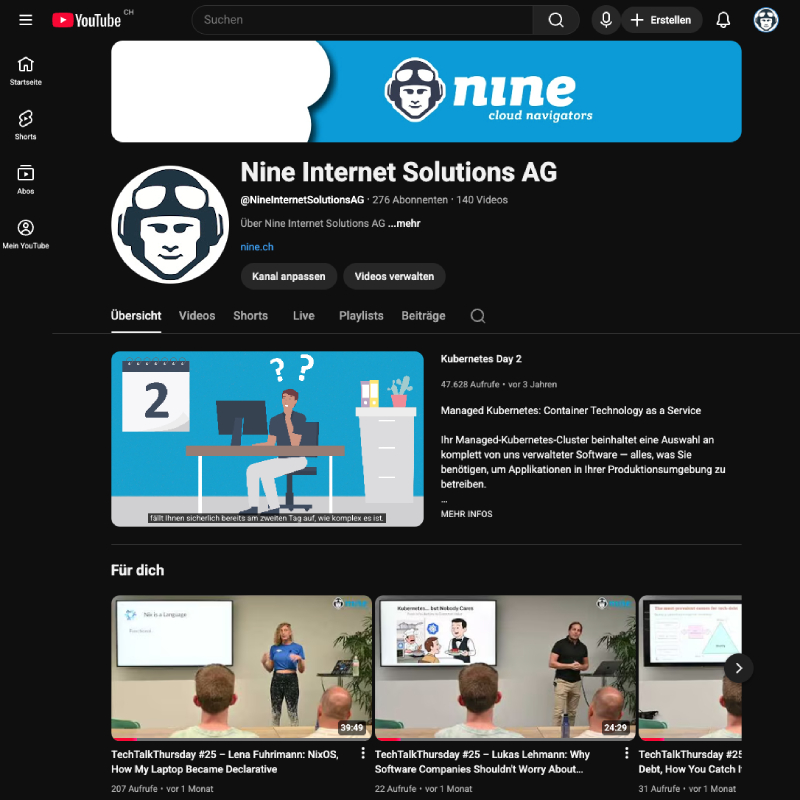Switch to the Live tab

tap(304, 316)
